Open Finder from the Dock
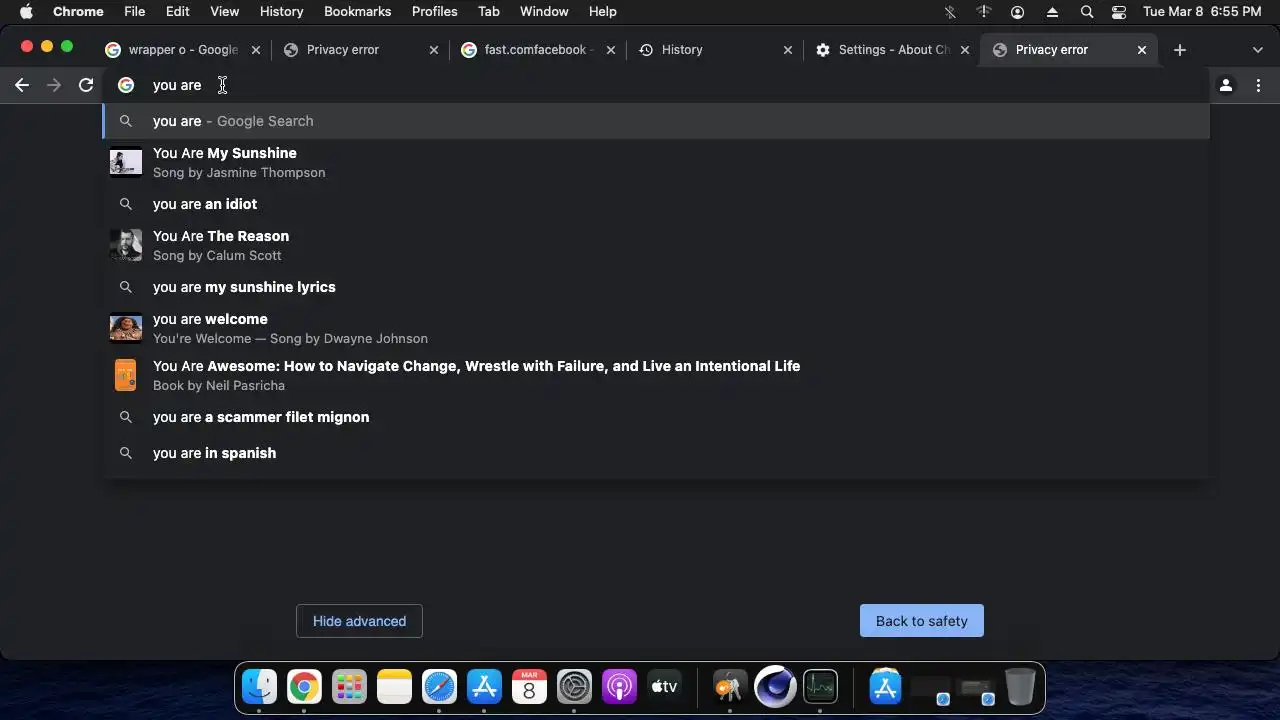 (259, 687)
